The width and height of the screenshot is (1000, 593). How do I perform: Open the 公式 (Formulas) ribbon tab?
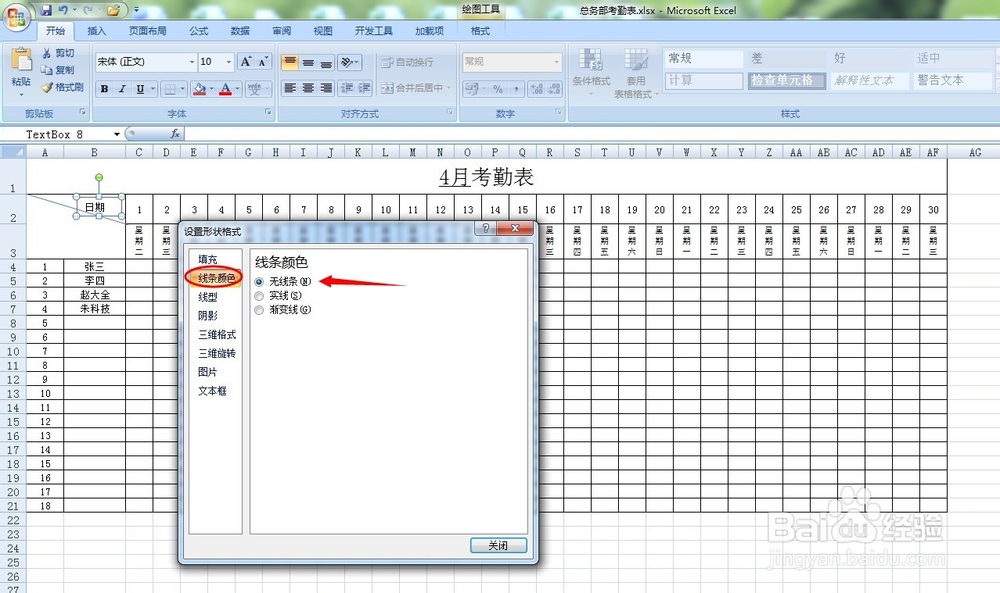pos(198,31)
